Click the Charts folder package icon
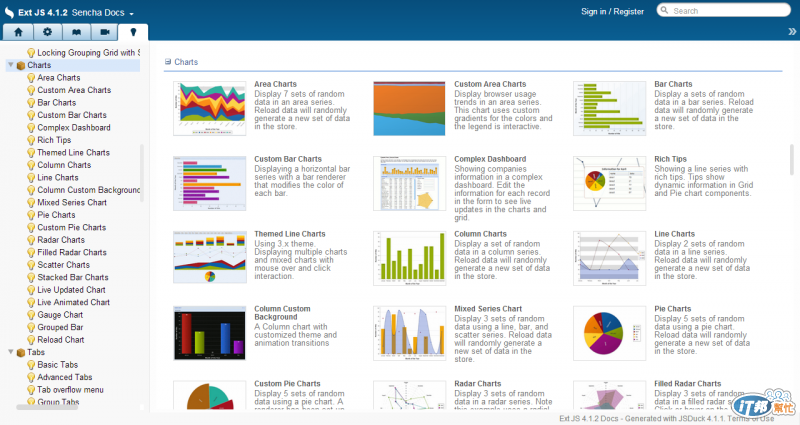 coord(21,65)
